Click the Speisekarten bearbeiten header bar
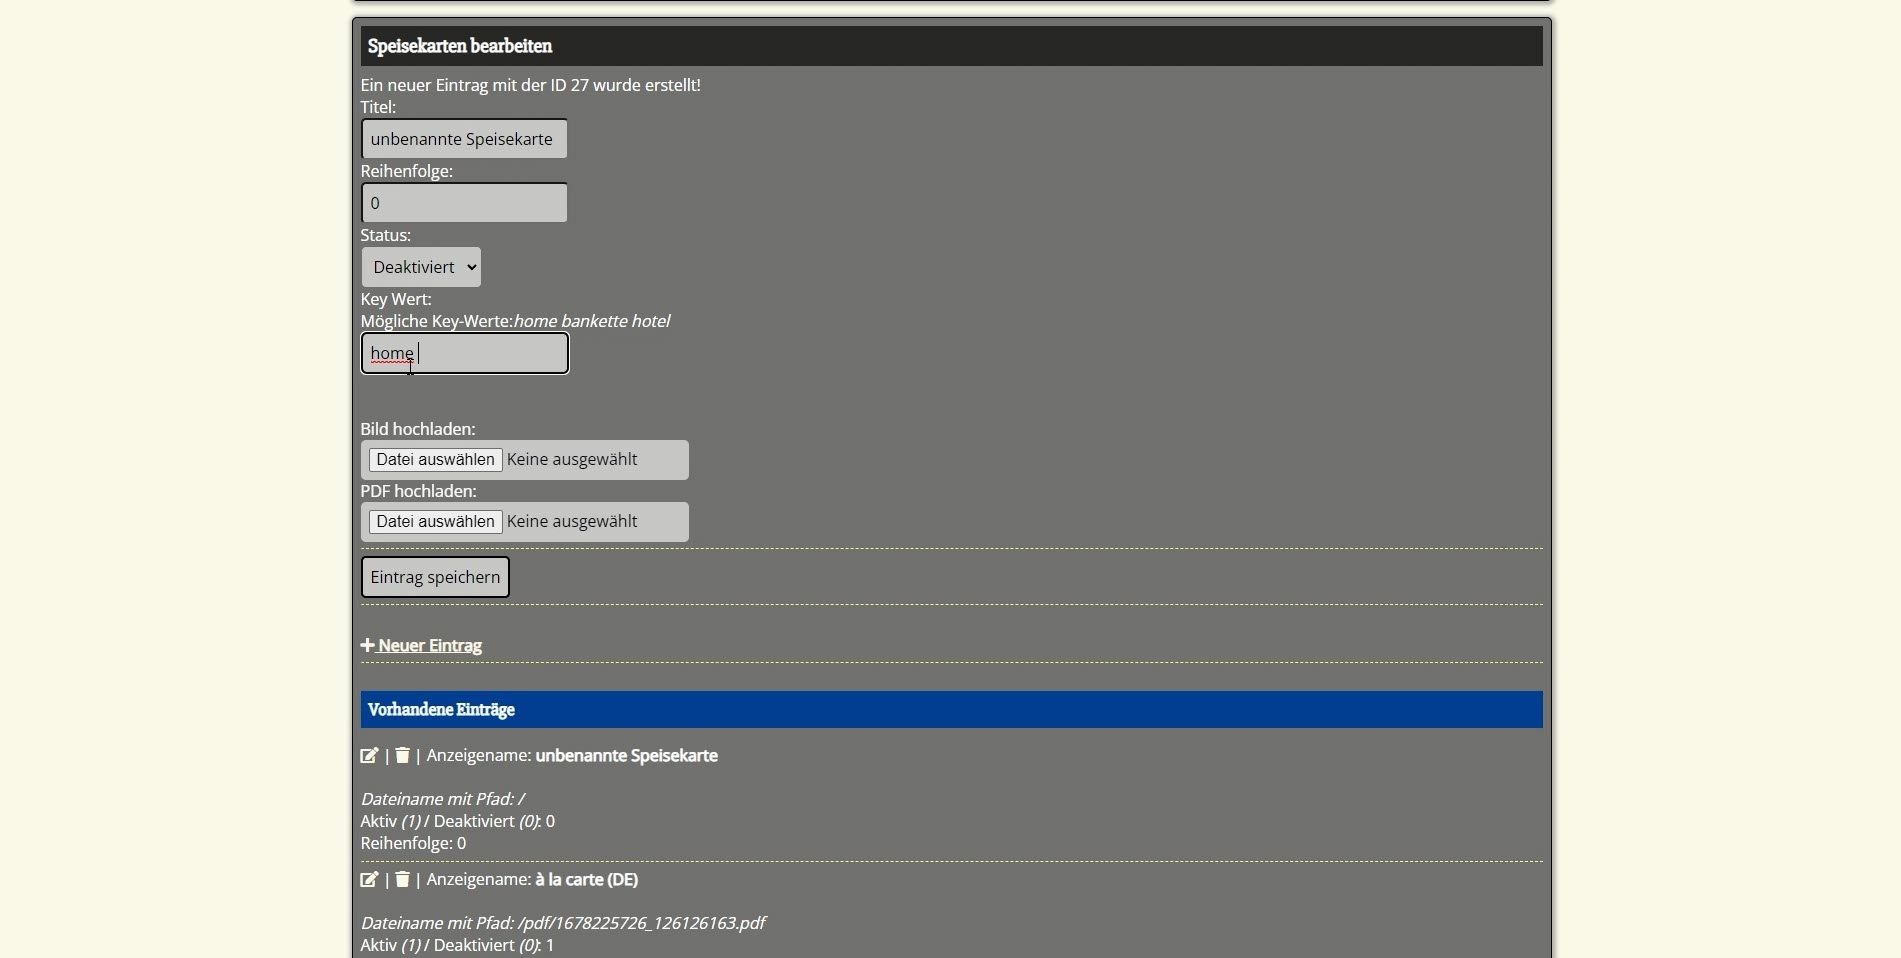The height and width of the screenshot is (958, 1901). [950, 46]
